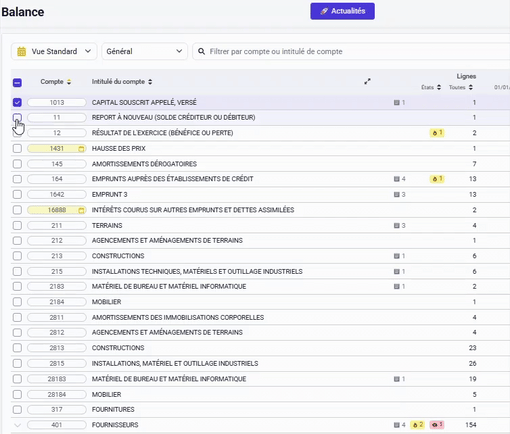The height and width of the screenshot is (434, 510).
Task: Click the calendar icon on account 16888
Action: click(x=81, y=210)
